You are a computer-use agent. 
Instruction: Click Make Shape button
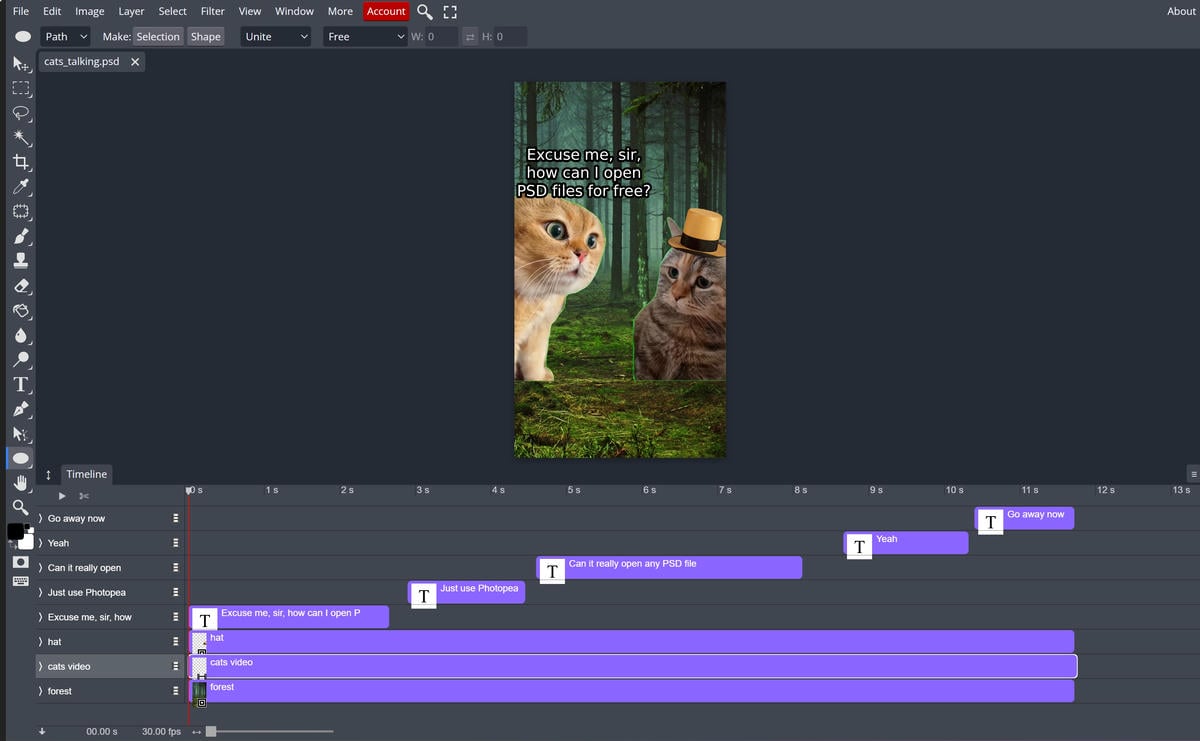pyautogui.click(x=205, y=37)
